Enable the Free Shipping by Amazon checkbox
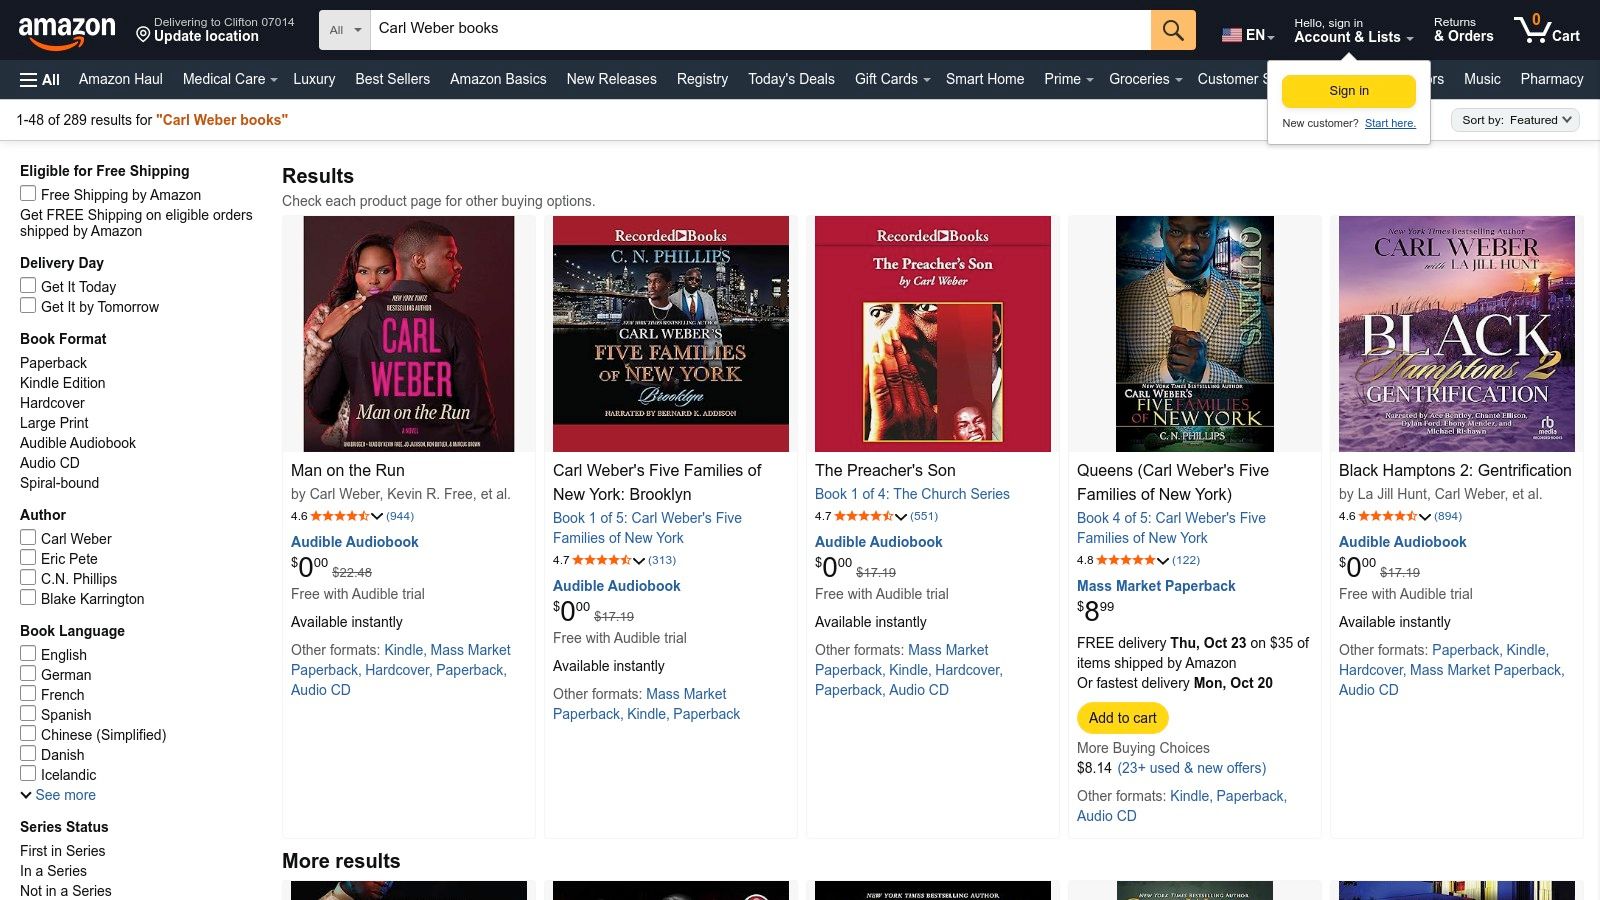Viewport: 1600px width, 900px height. 28,194
